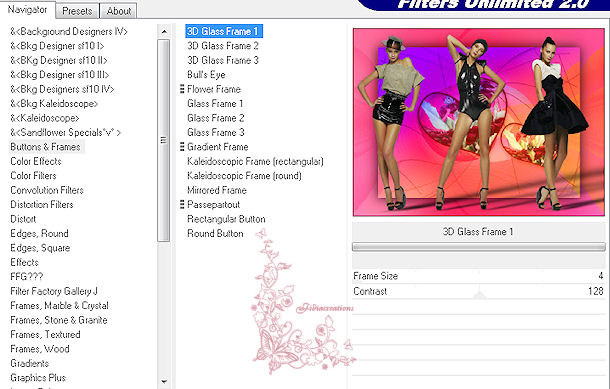This screenshot has width=610, height=389.
Task: Choose the 3D Glass Frame 1 filter
Action: coord(224,31)
